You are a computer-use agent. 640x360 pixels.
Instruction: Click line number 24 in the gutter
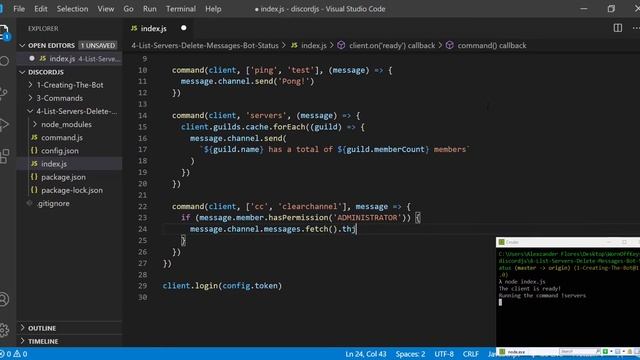(x=142, y=229)
